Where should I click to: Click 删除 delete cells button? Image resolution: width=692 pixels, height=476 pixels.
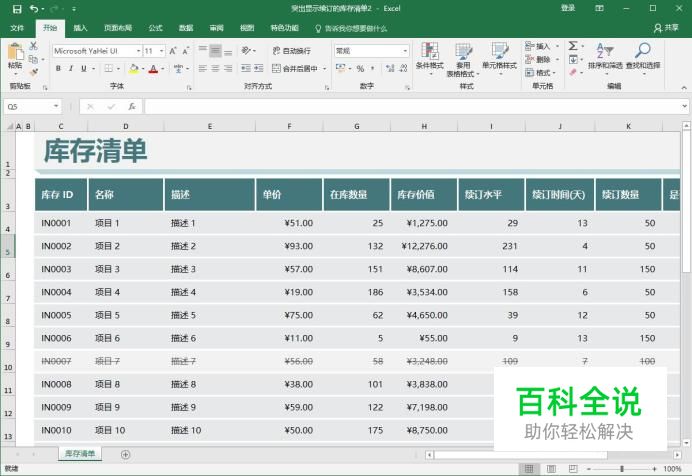[x=538, y=60]
